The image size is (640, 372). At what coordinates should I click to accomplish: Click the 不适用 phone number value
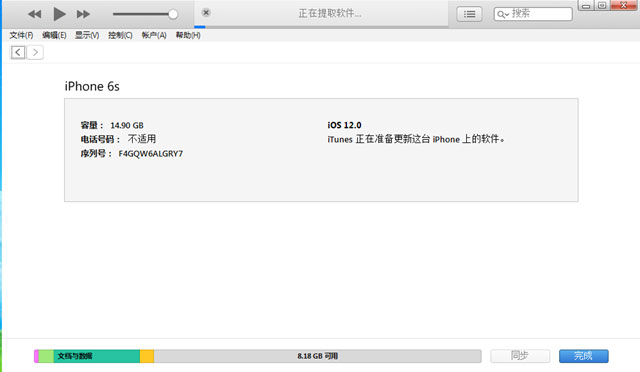pyautogui.click(x=142, y=139)
